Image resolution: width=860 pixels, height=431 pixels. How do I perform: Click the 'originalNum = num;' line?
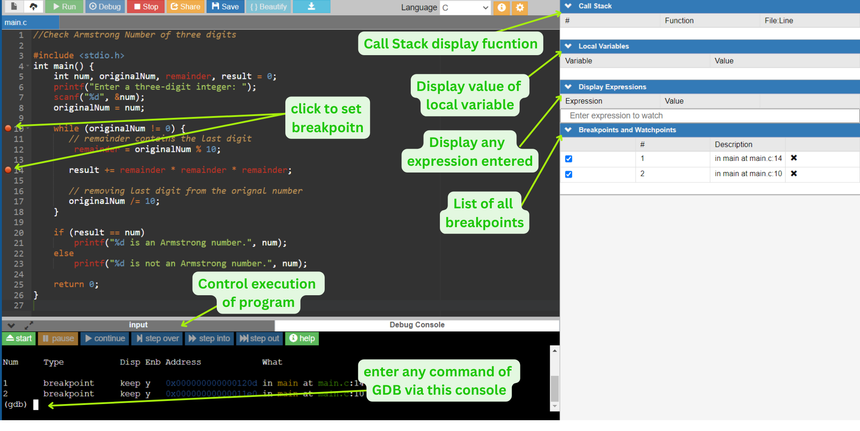(x=99, y=107)
